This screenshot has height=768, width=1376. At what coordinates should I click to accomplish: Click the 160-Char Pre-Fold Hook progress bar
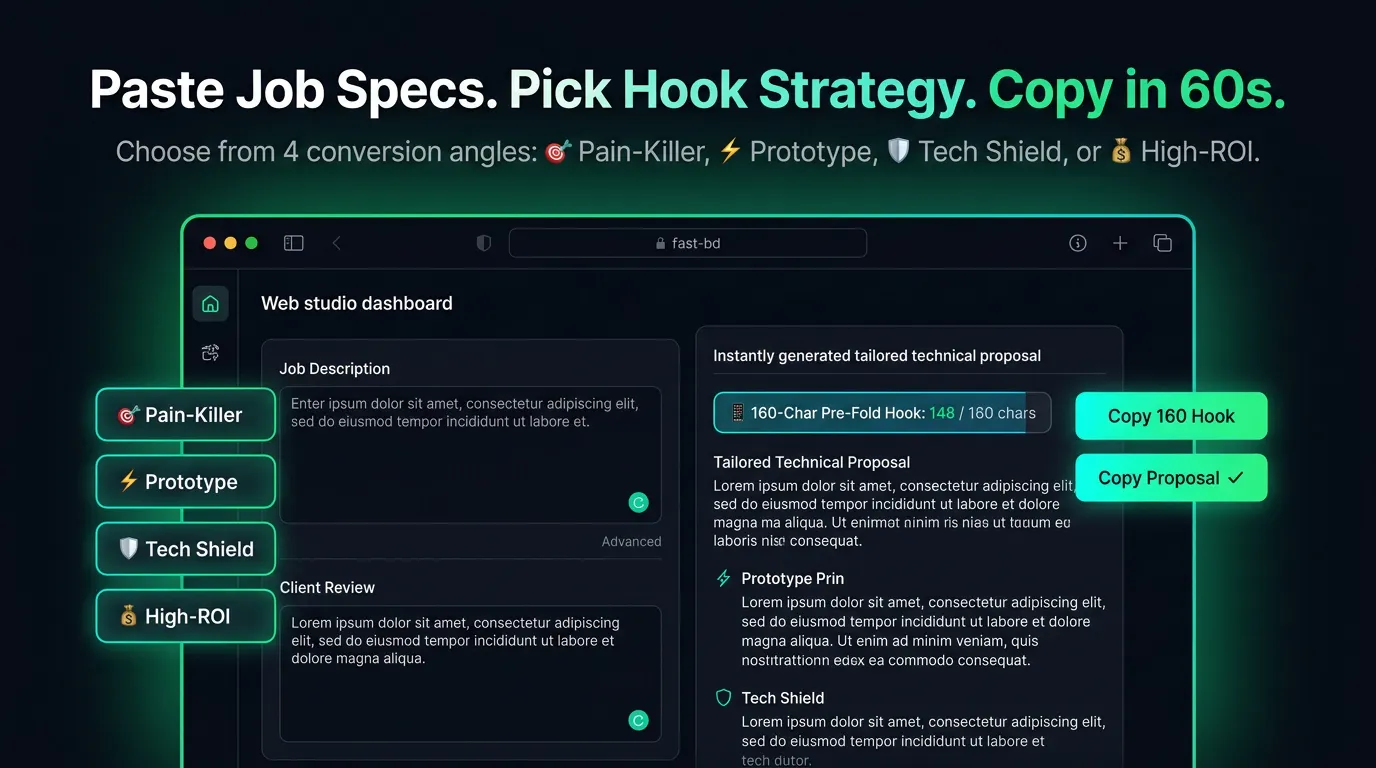click(x=882, y=412)
